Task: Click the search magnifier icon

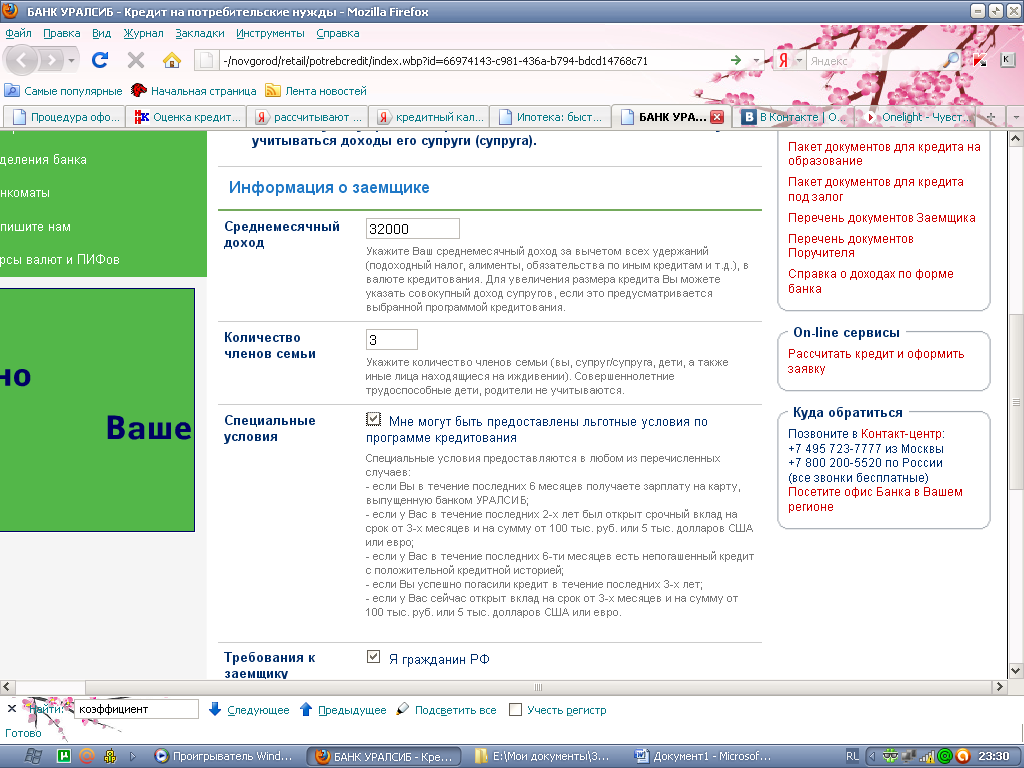Action: point(952,60)
